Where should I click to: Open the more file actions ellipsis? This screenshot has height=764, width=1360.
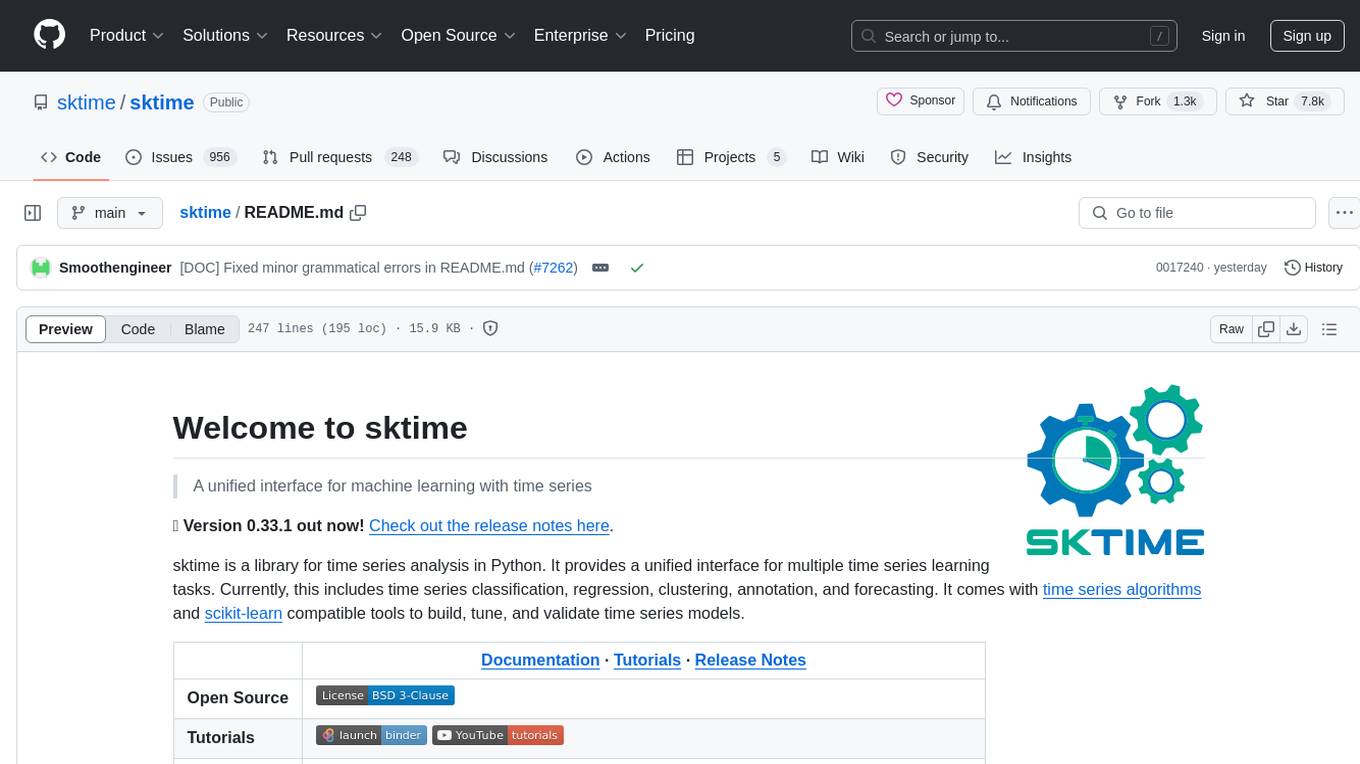click(1344, 213)
